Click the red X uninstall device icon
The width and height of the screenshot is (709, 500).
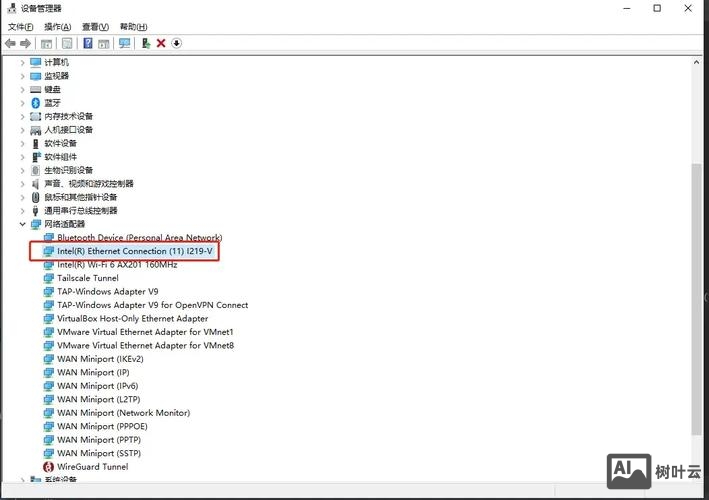[x=161, y=43]
